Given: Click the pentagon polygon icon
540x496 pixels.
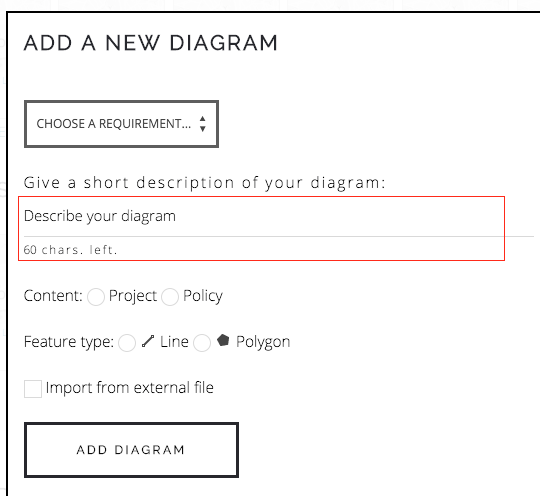Looking at the screenshot, I should pos(223,340).
